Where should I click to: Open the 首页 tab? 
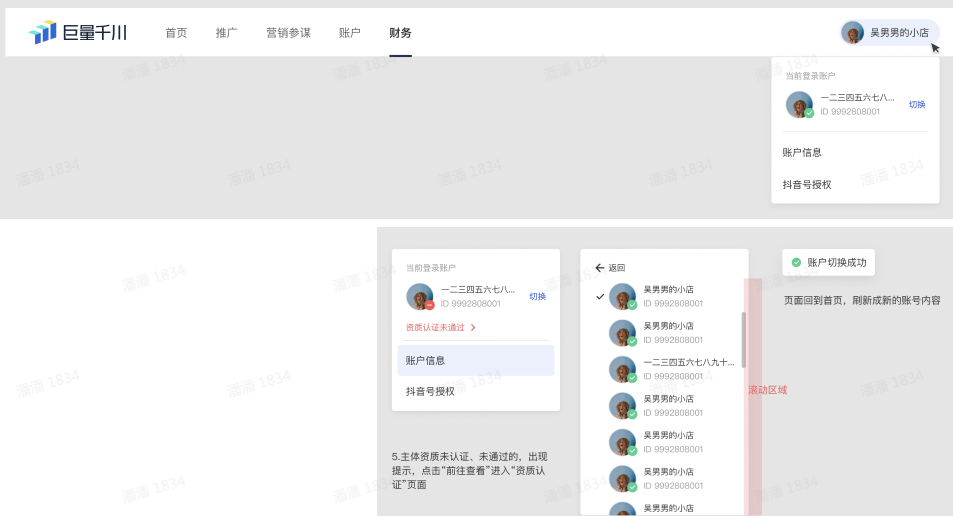click(176, 33)
